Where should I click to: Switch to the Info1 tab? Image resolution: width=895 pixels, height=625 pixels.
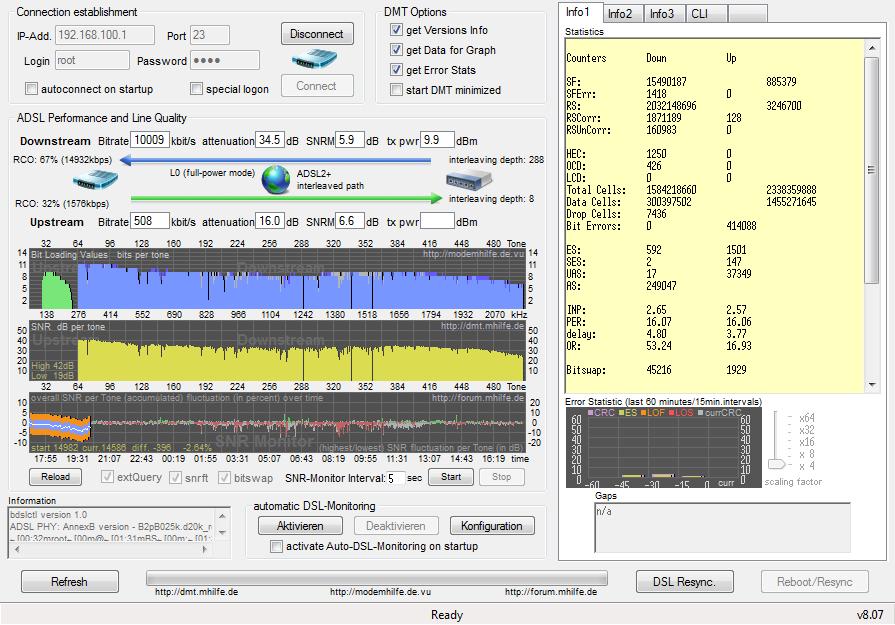[580, 13]
